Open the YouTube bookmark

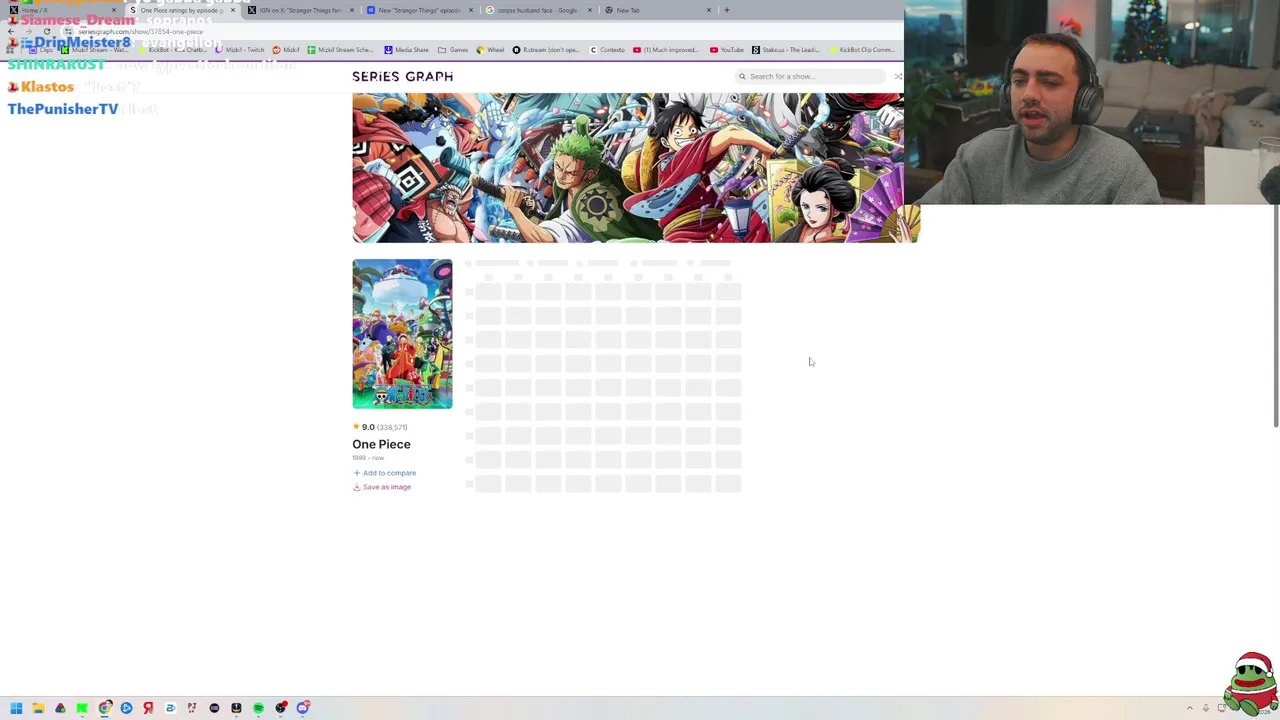point(727,50)
